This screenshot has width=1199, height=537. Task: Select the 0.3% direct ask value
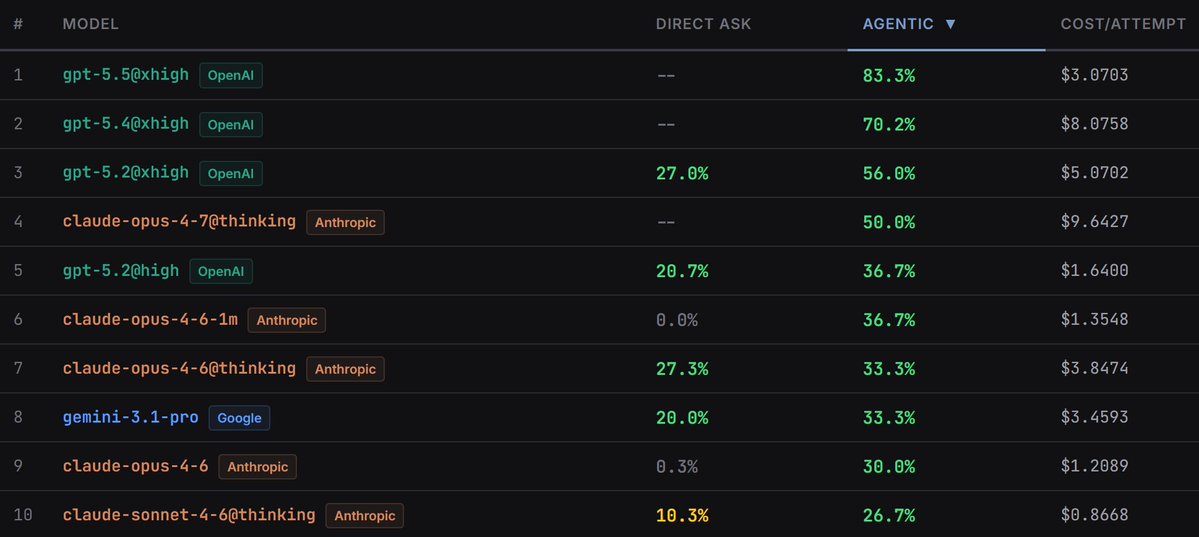pyautogui.click(x=677, y=467)
